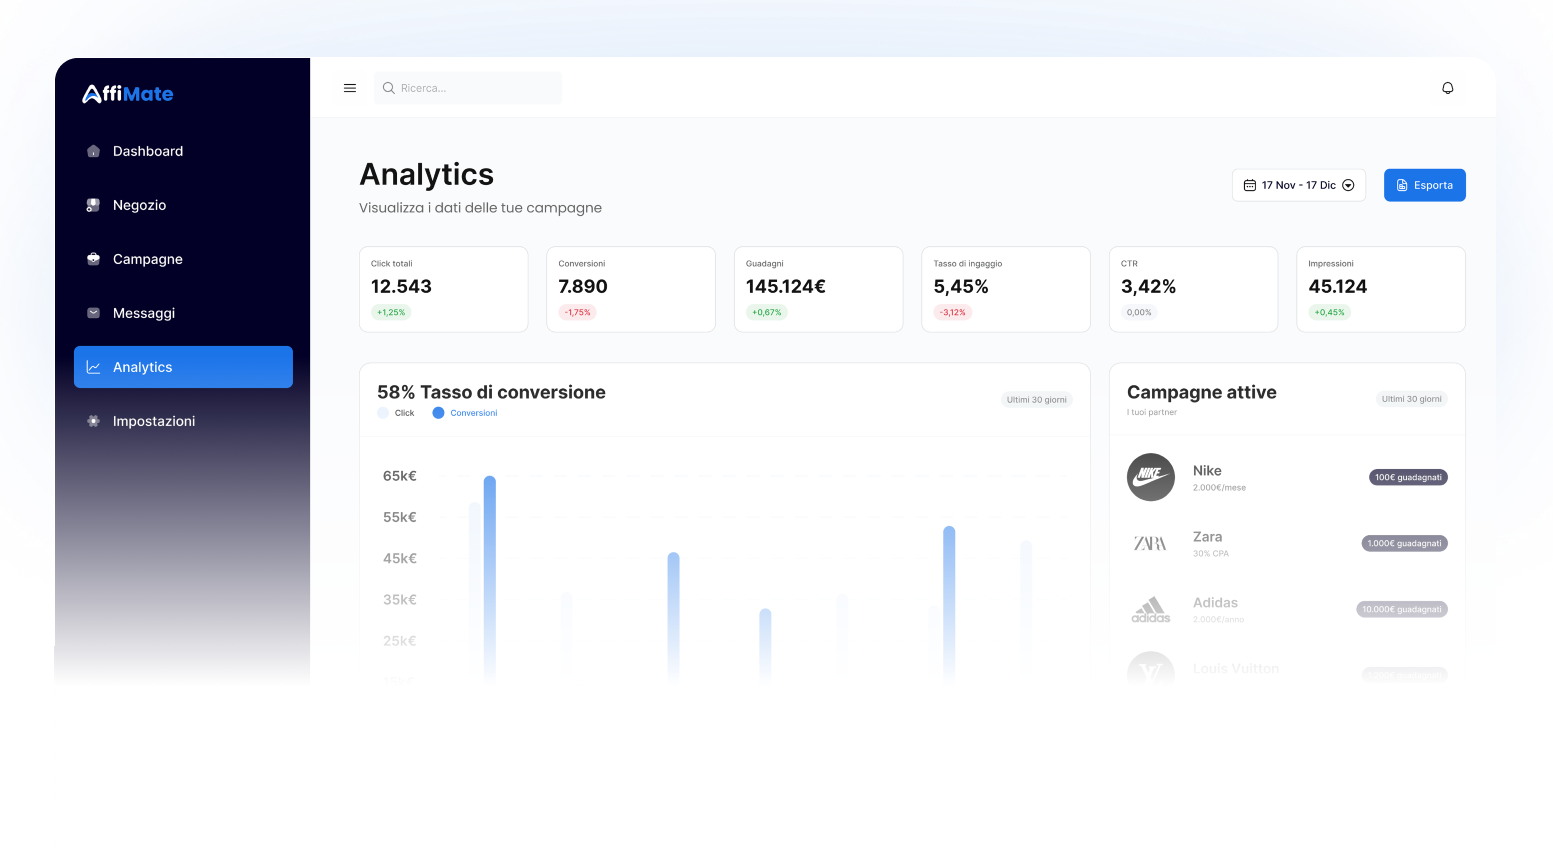Click the Campagne sidebar icon
The width and height of the screenshot is (1553, 868).
click(92, 259)
